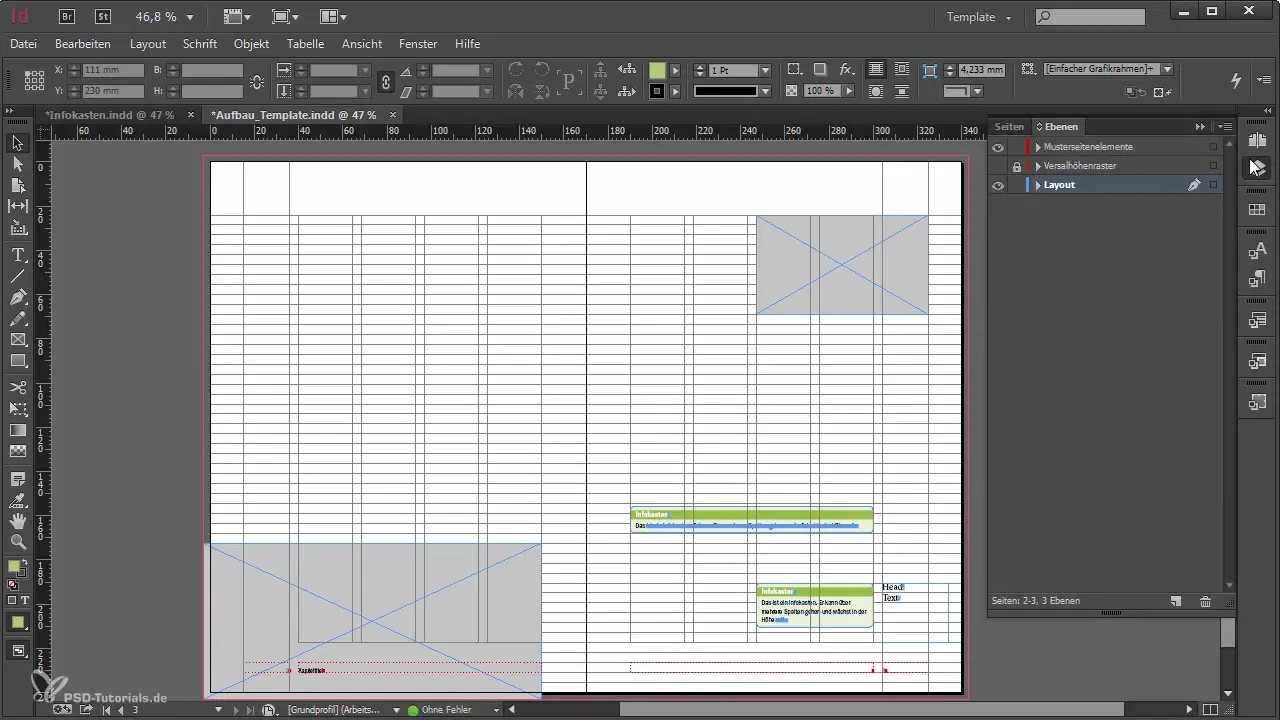Expand the Layout layer contents
Viewport: 1280px width, 720px height.
point(1038,186)
